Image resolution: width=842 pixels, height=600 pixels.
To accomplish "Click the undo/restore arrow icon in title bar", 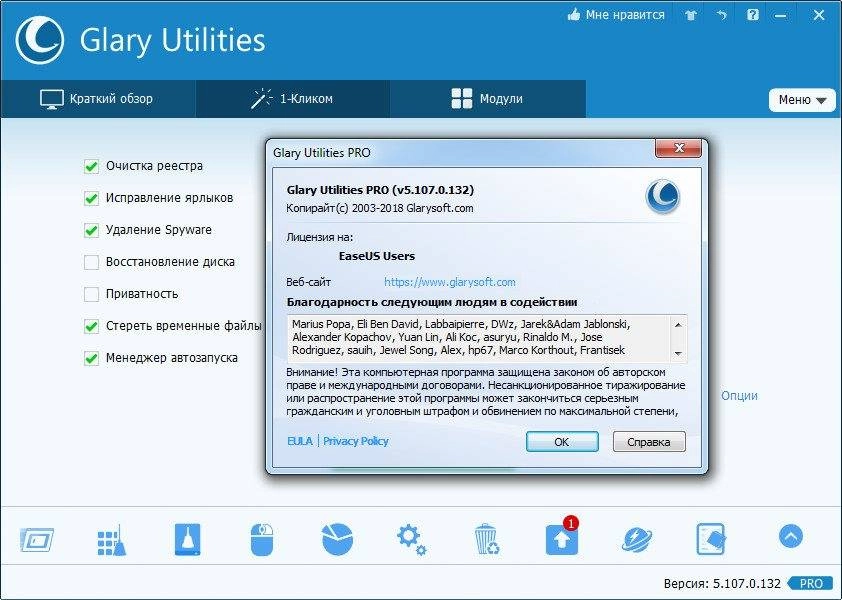I will click(722, 15).
